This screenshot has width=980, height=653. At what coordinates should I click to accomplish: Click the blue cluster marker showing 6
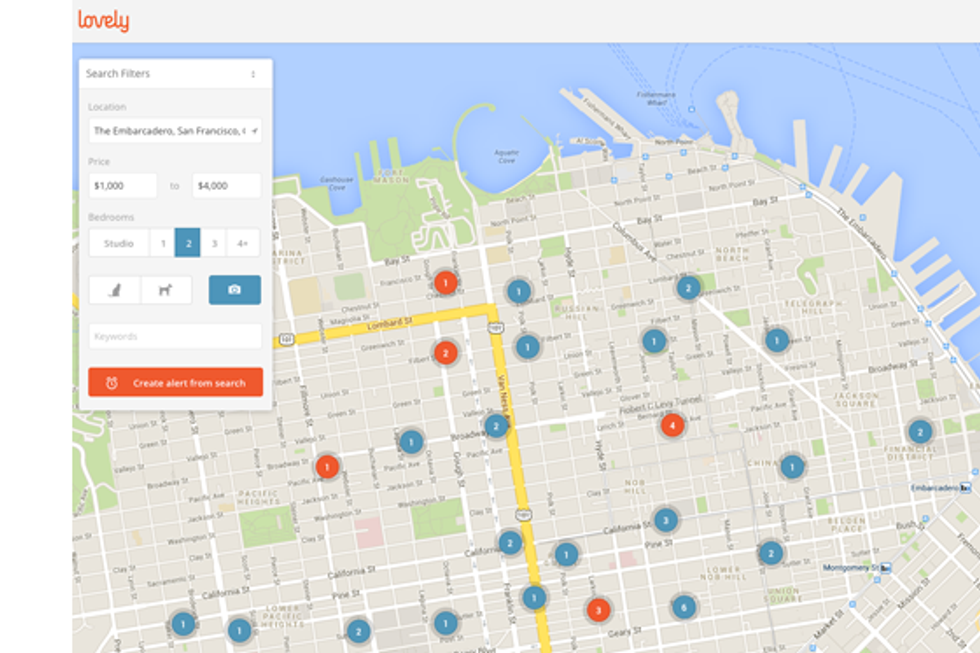683,607
